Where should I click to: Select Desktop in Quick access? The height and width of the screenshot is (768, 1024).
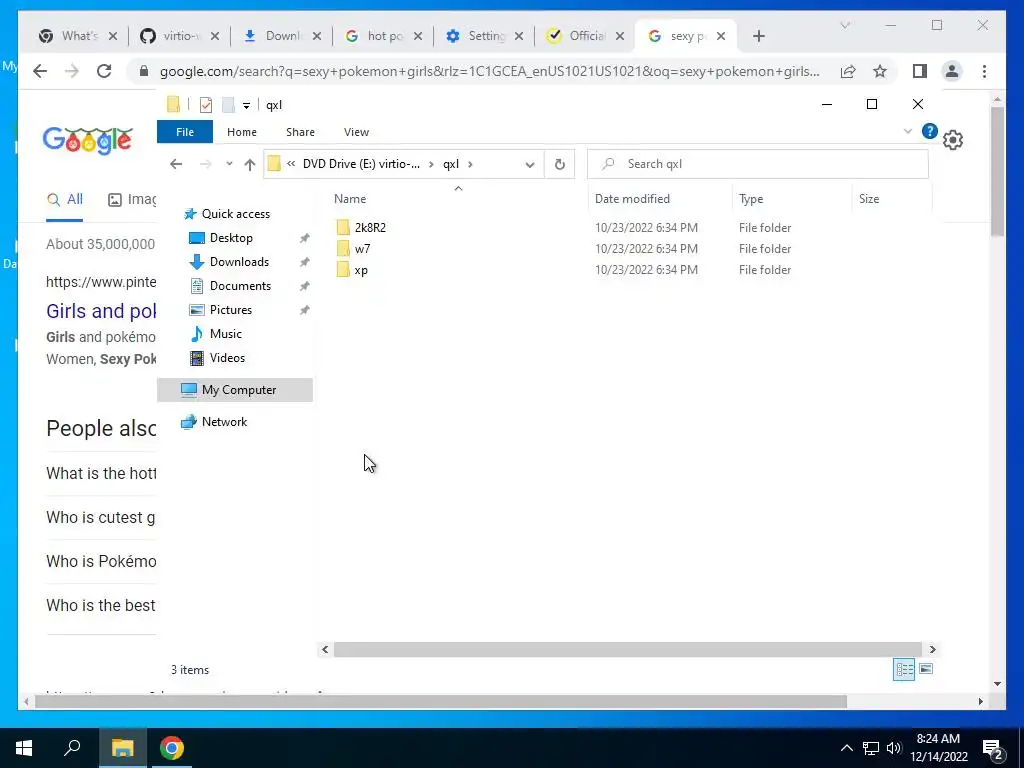click(x=231, y=238)
